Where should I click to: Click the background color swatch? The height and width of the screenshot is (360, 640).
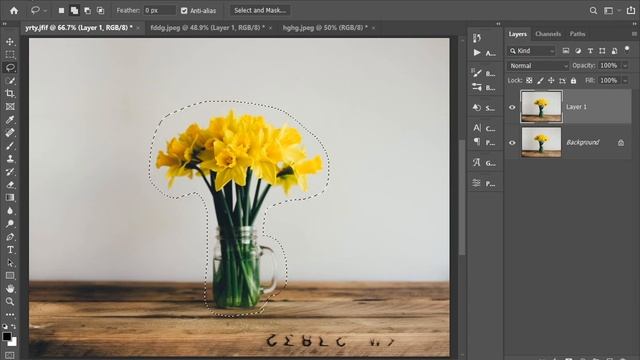pyautogui.click(x=13, y=342)
